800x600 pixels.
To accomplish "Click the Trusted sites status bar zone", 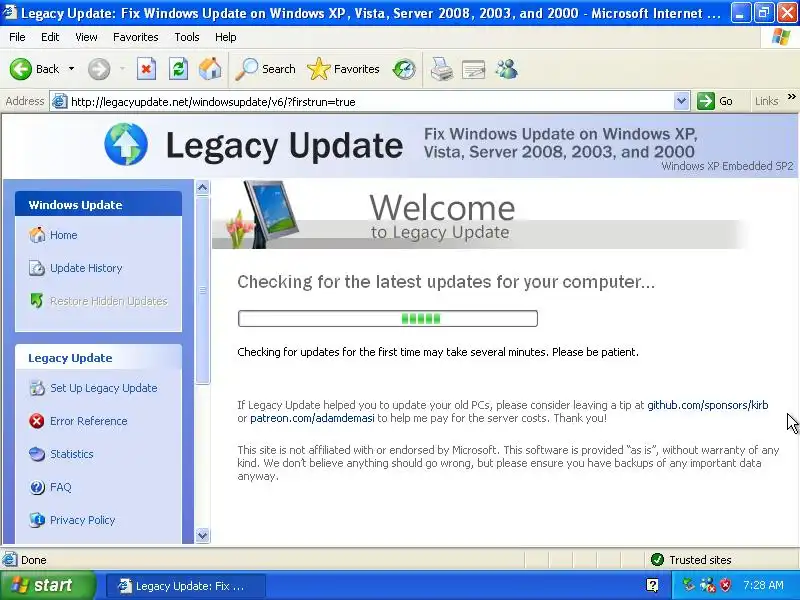I will pos(692,560).
